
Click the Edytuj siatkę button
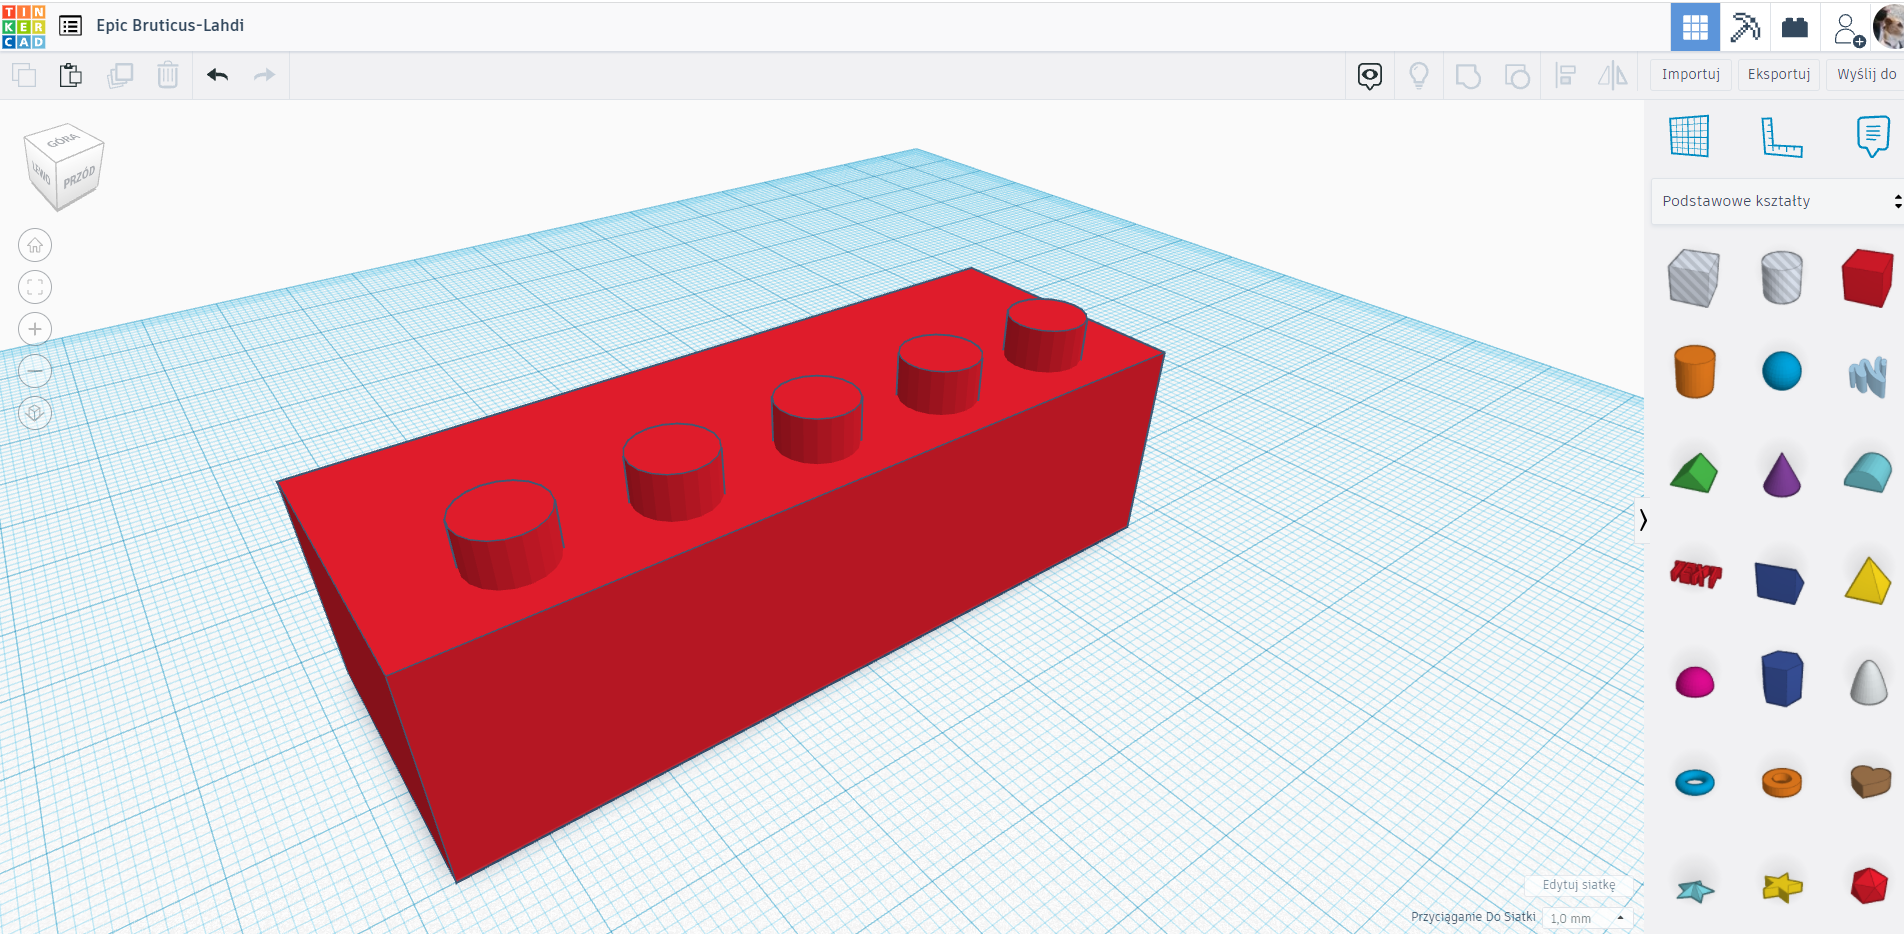pyautogui.click(x=1578, y=885)
